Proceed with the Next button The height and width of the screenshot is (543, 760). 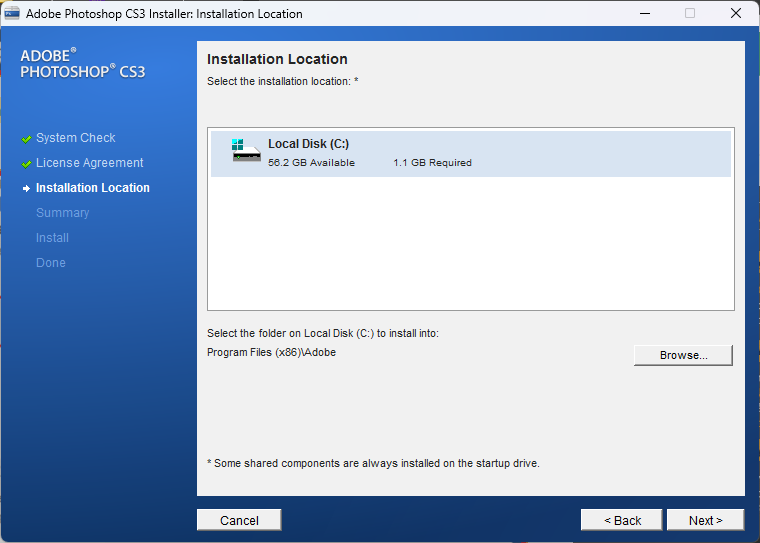(705, 520)
